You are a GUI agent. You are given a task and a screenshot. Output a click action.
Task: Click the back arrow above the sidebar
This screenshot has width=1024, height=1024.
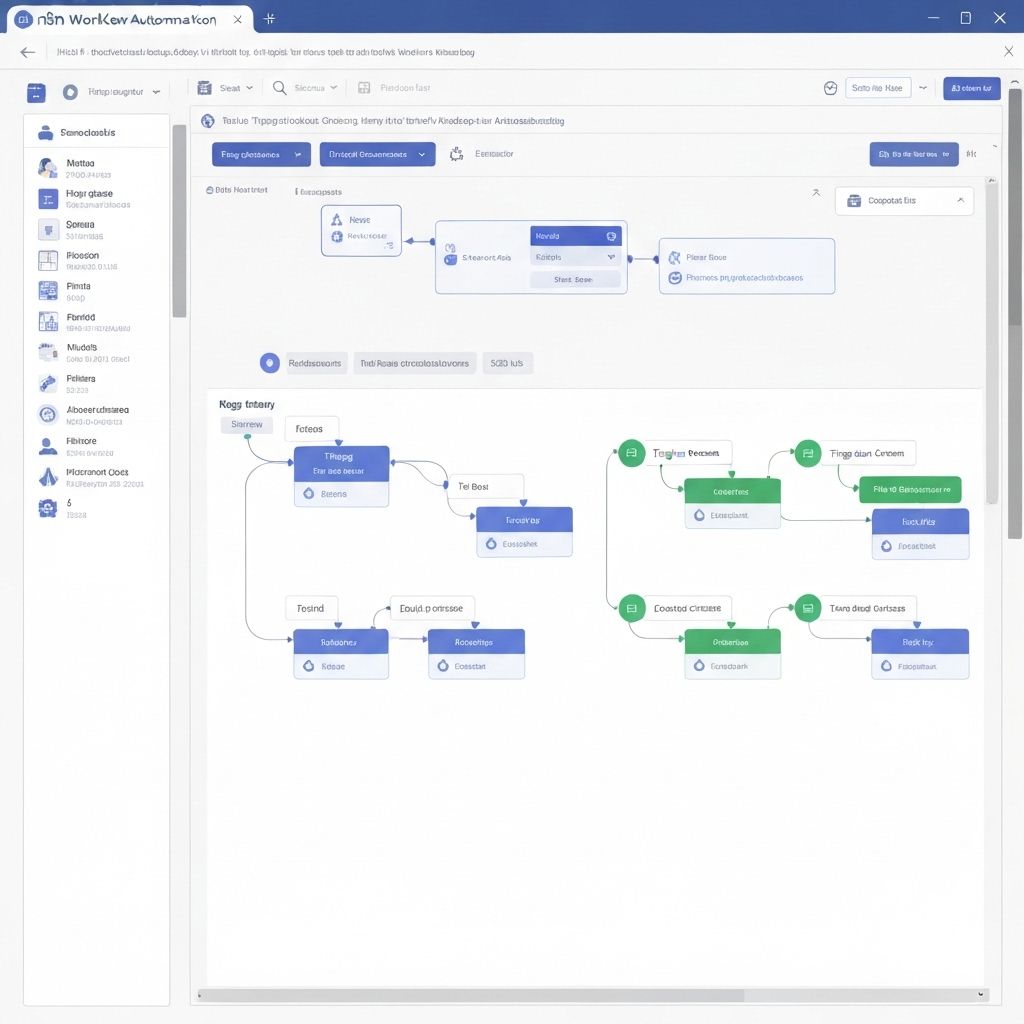[x=27, y=52]
